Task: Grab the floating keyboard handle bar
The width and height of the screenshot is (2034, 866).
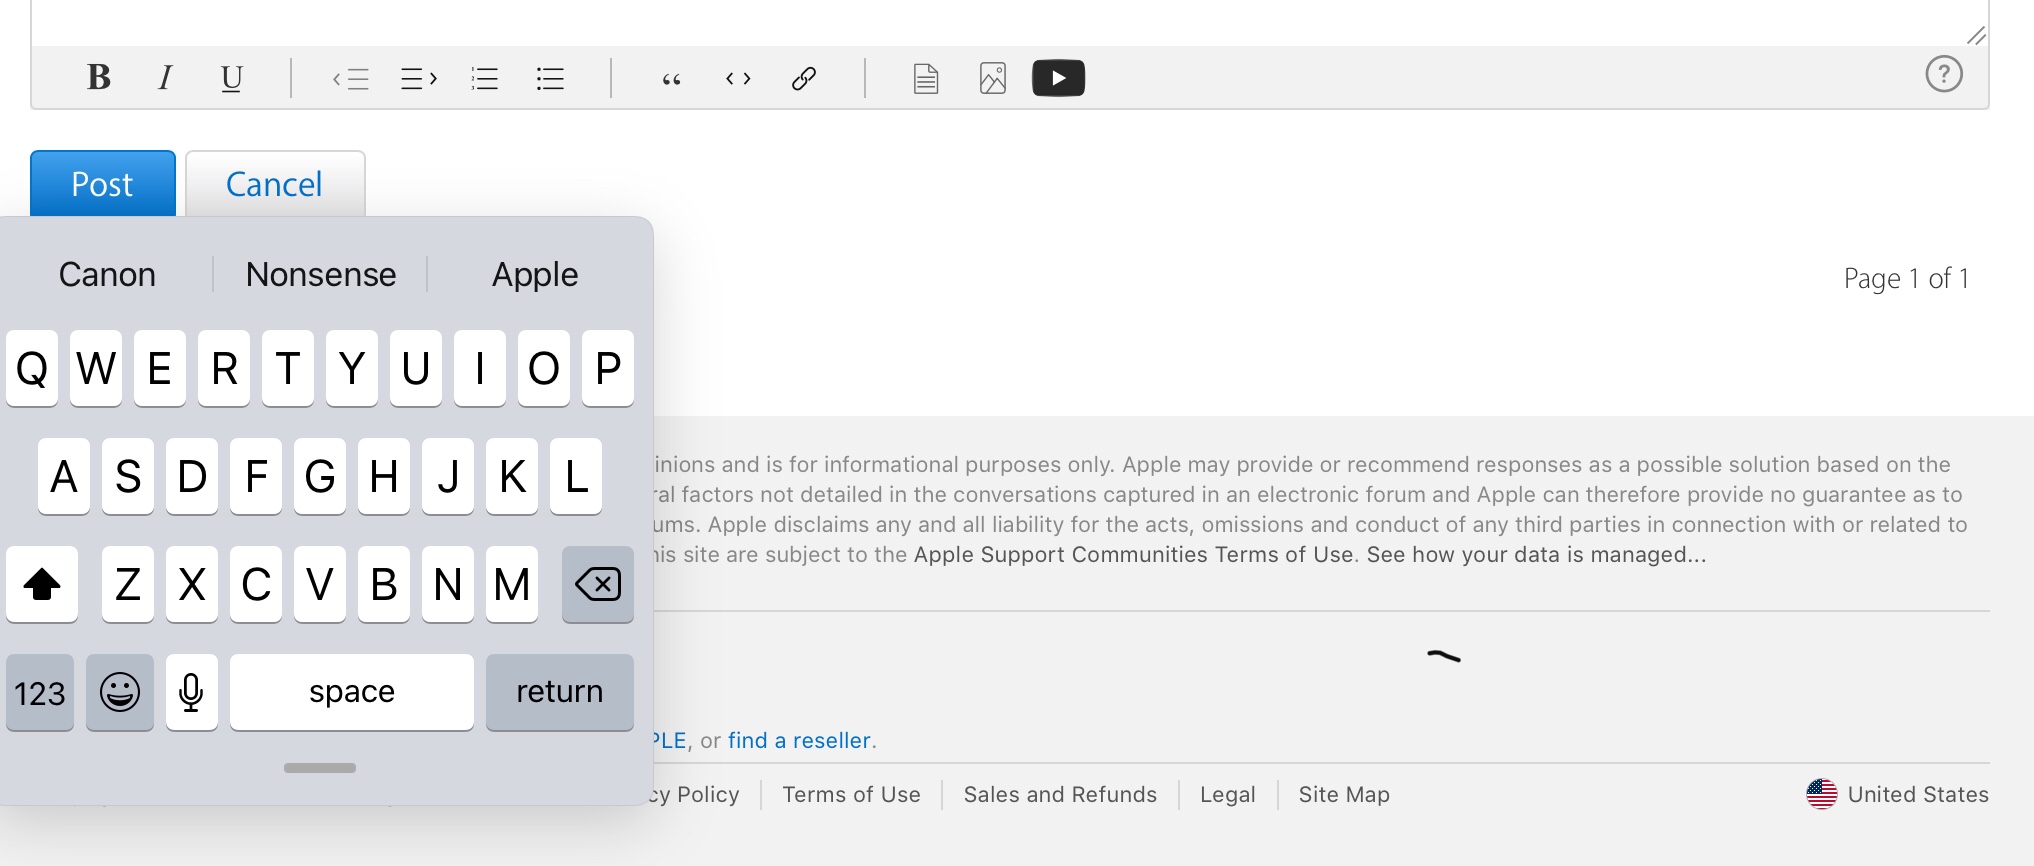Action: tap(320, 768)
